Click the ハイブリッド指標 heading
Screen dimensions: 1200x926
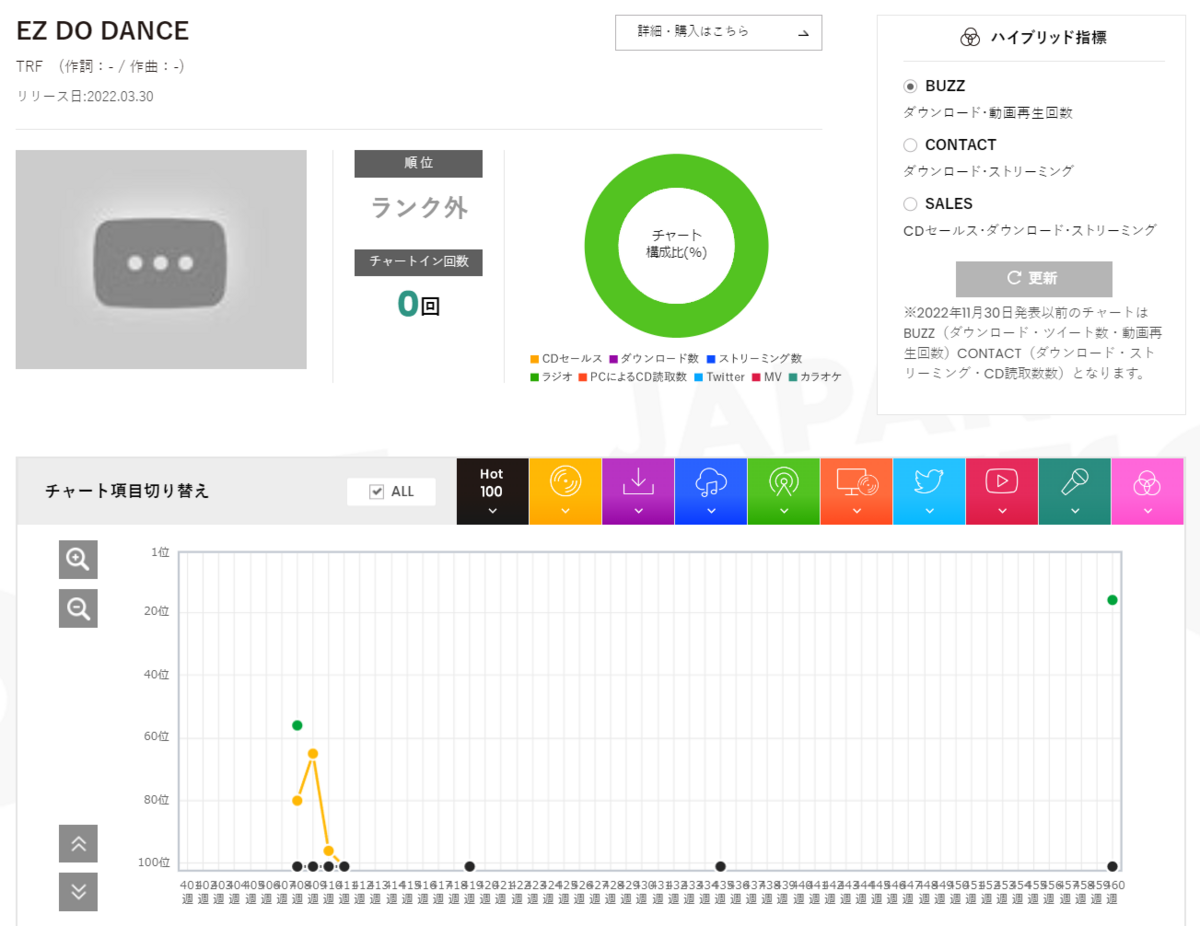pyautogui.click(x=1048, y=38)
